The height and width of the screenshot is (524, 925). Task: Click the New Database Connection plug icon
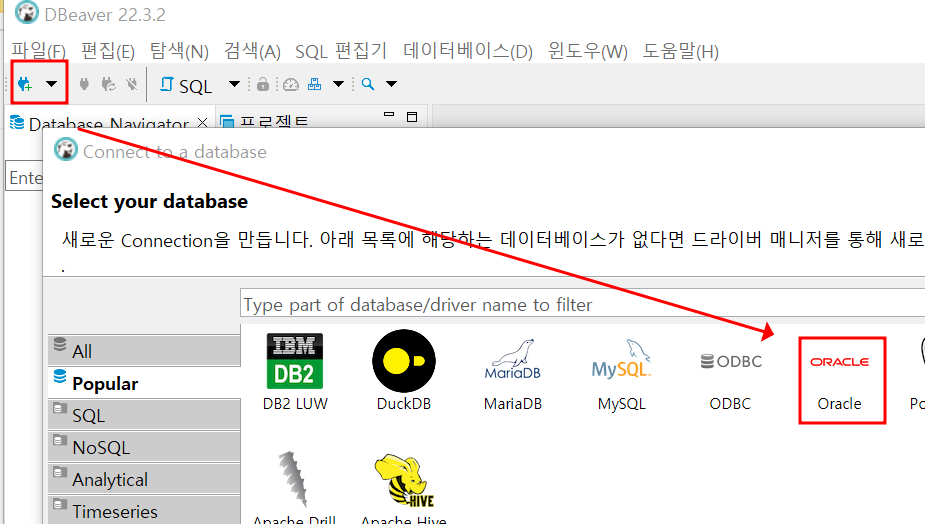(x=25, y=84)
